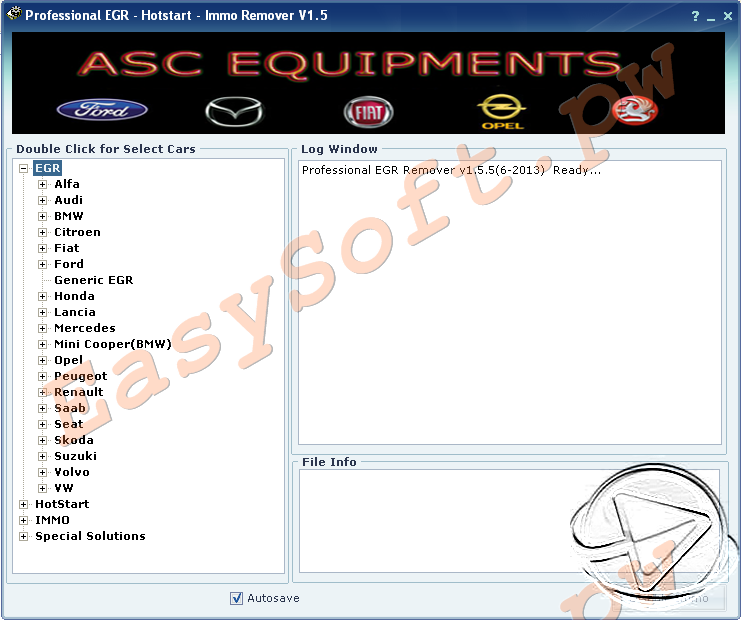Expand the Honda node
Viewport: 741px width, 620px height.
(43, 296)
